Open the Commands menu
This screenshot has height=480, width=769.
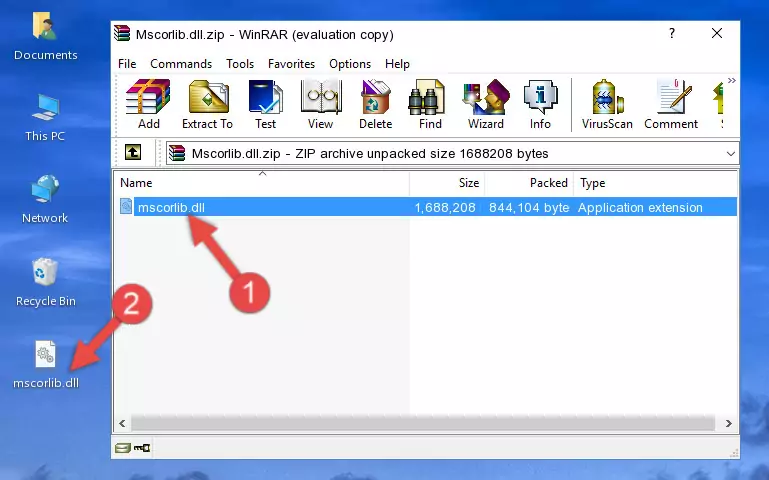(181, 64)
